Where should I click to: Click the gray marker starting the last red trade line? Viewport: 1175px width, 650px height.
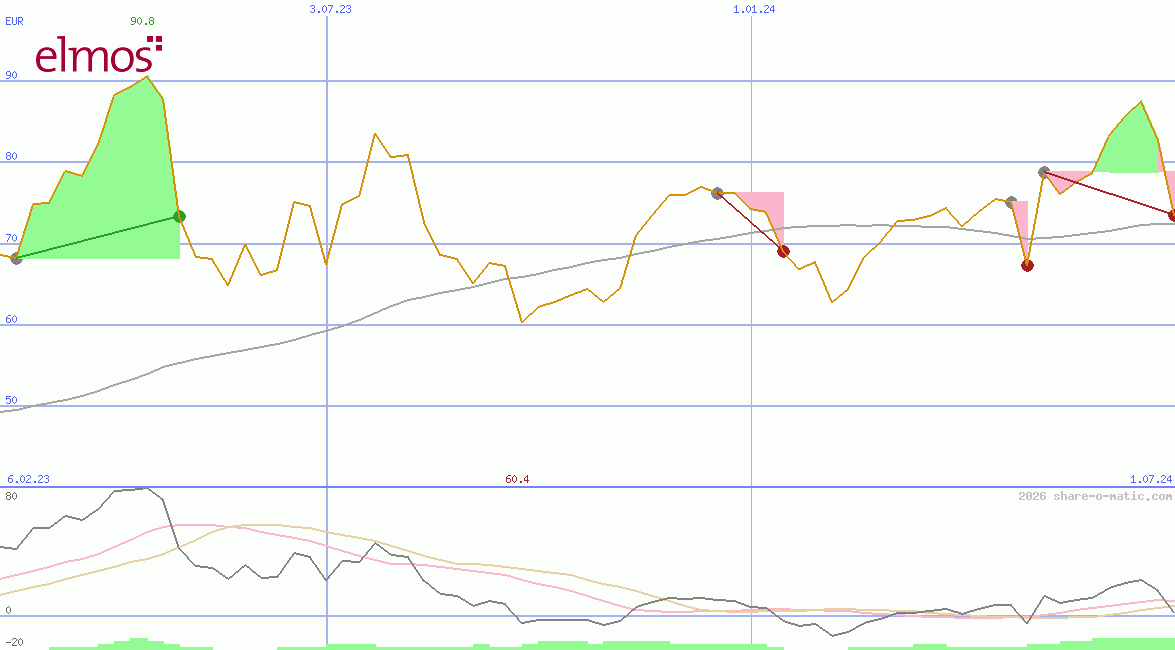[1044, 172]
